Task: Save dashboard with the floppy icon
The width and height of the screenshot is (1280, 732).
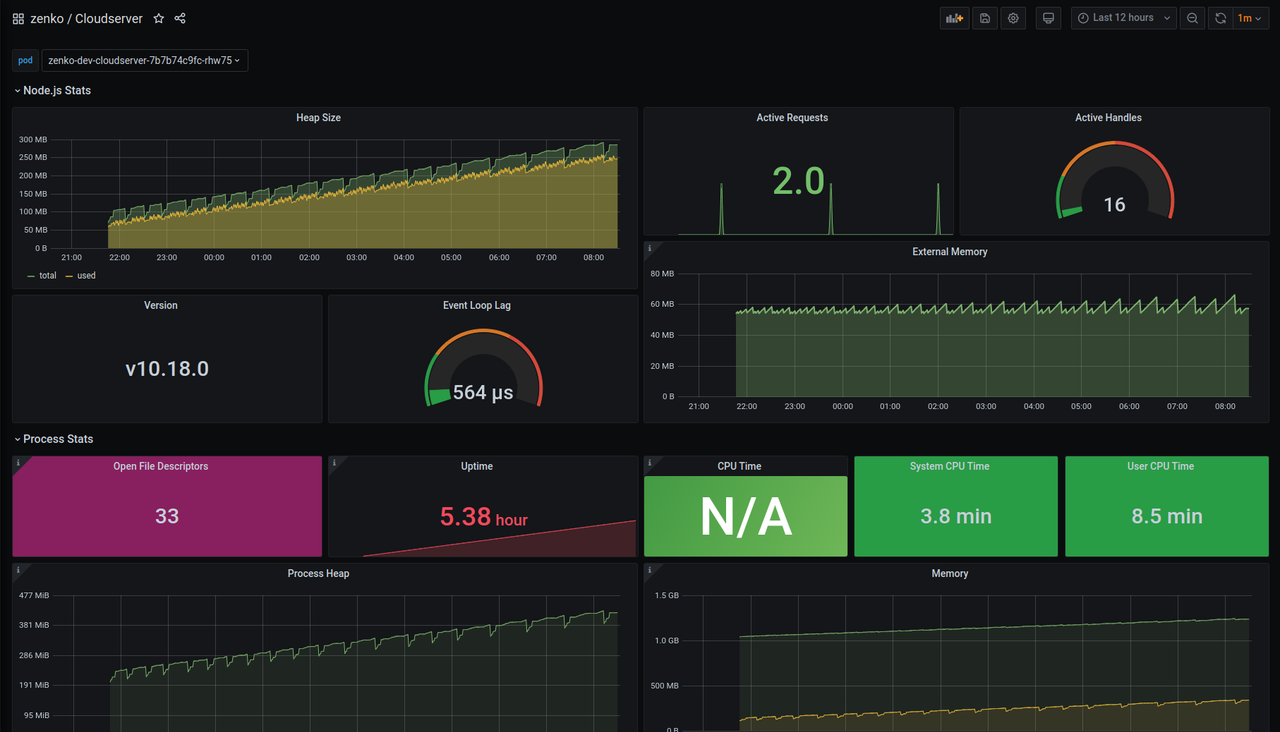Action: (985, 18)
